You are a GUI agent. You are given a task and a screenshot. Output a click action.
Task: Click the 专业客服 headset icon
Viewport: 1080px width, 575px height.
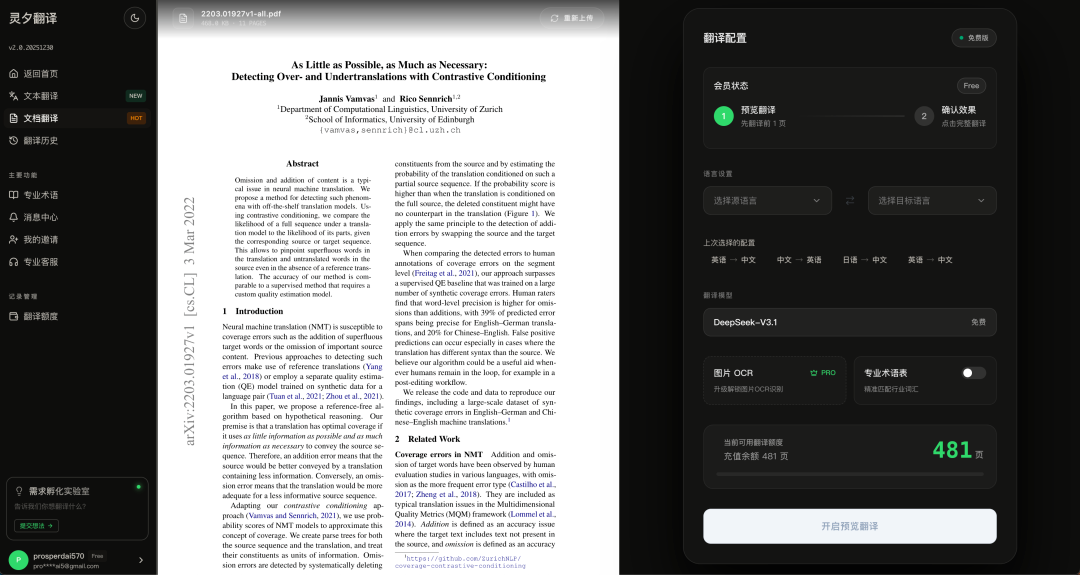[14, 262]
